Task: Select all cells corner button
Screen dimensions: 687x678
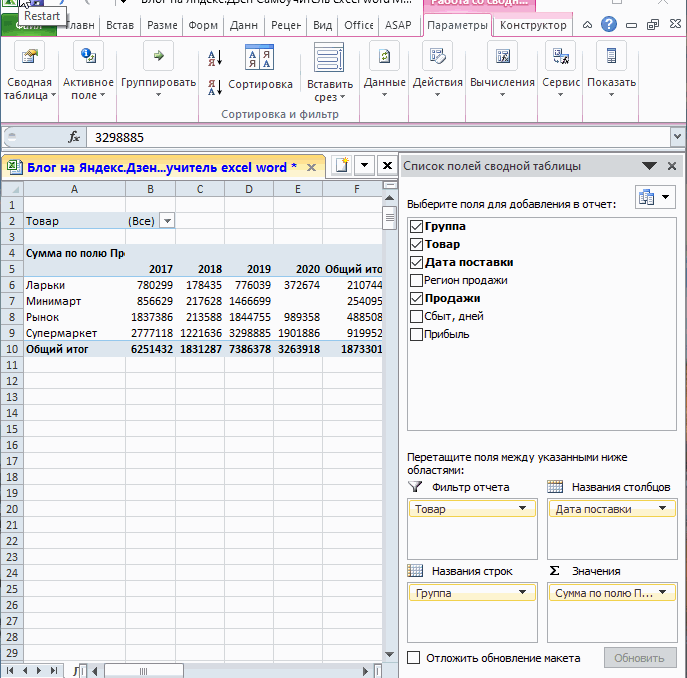Action: 12,189
